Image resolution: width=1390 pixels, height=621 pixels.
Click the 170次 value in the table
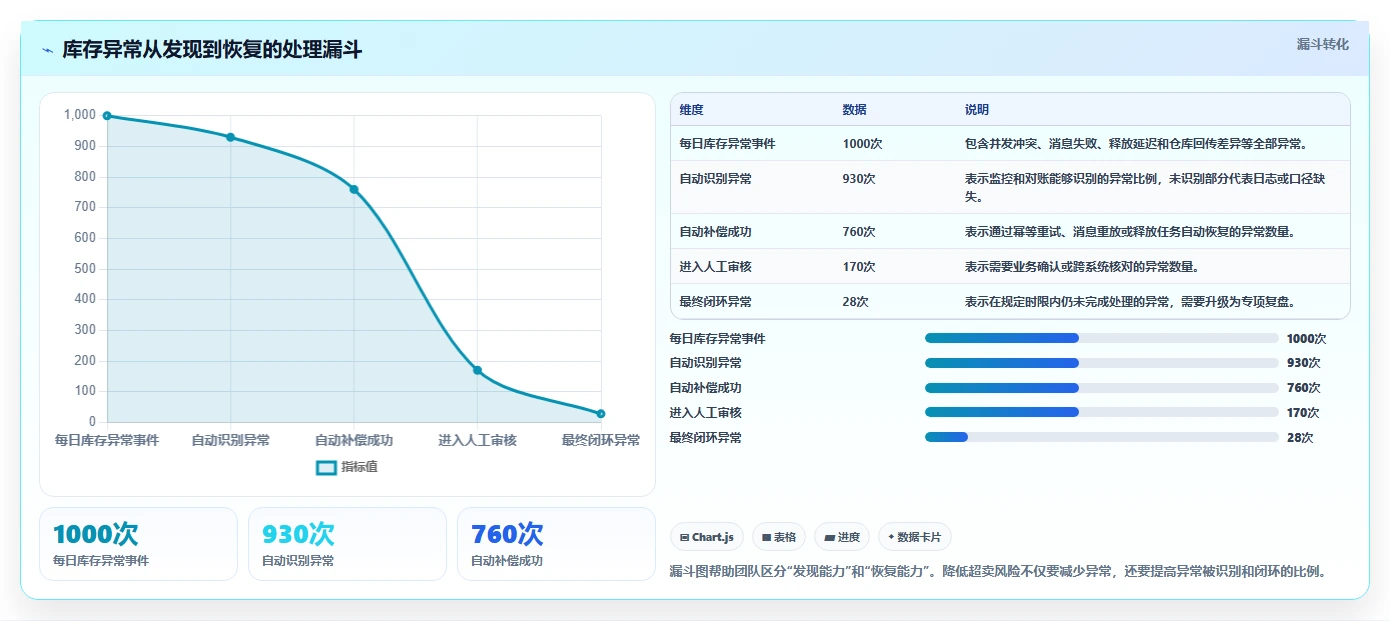859,267
